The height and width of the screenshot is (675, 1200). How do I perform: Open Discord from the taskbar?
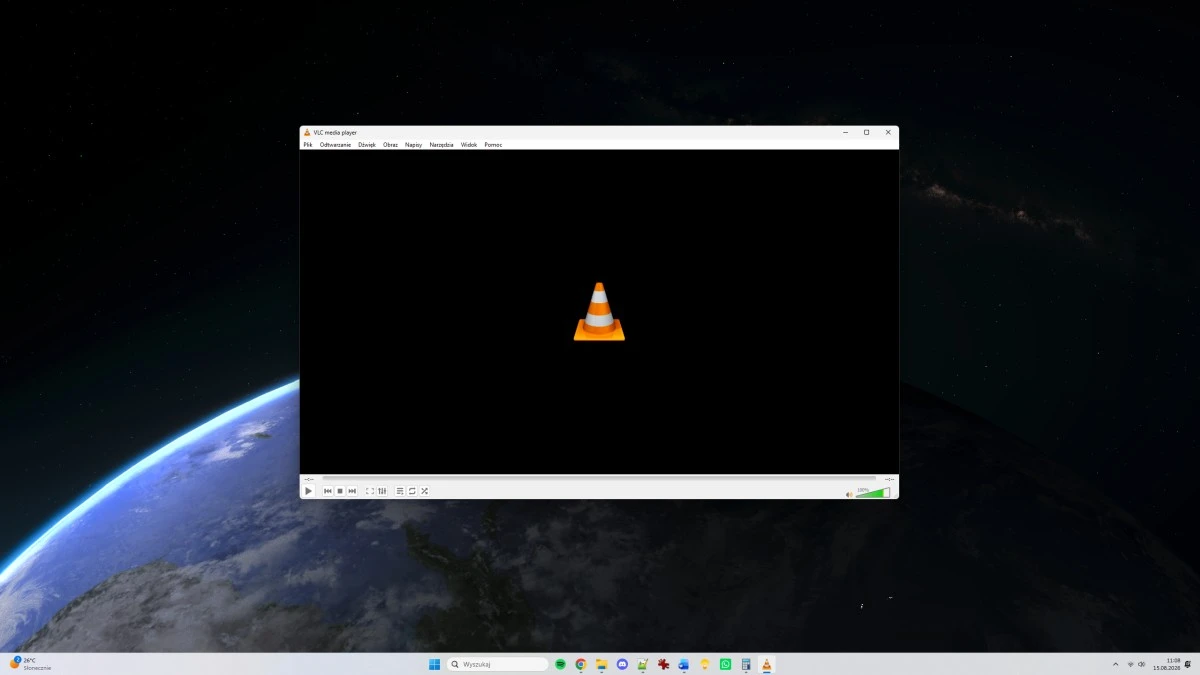622,664
